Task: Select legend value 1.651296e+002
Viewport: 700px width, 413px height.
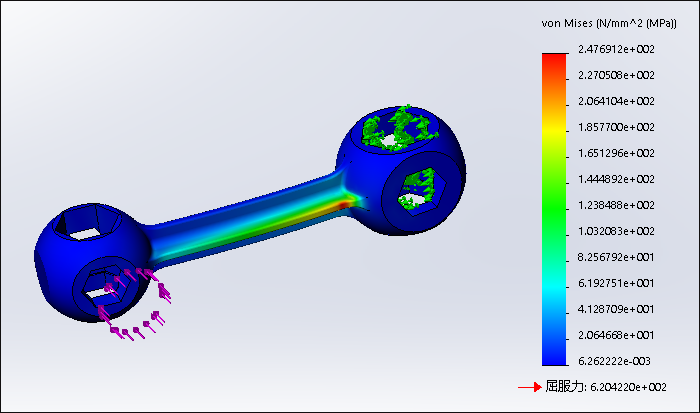Action: [616, 153]
